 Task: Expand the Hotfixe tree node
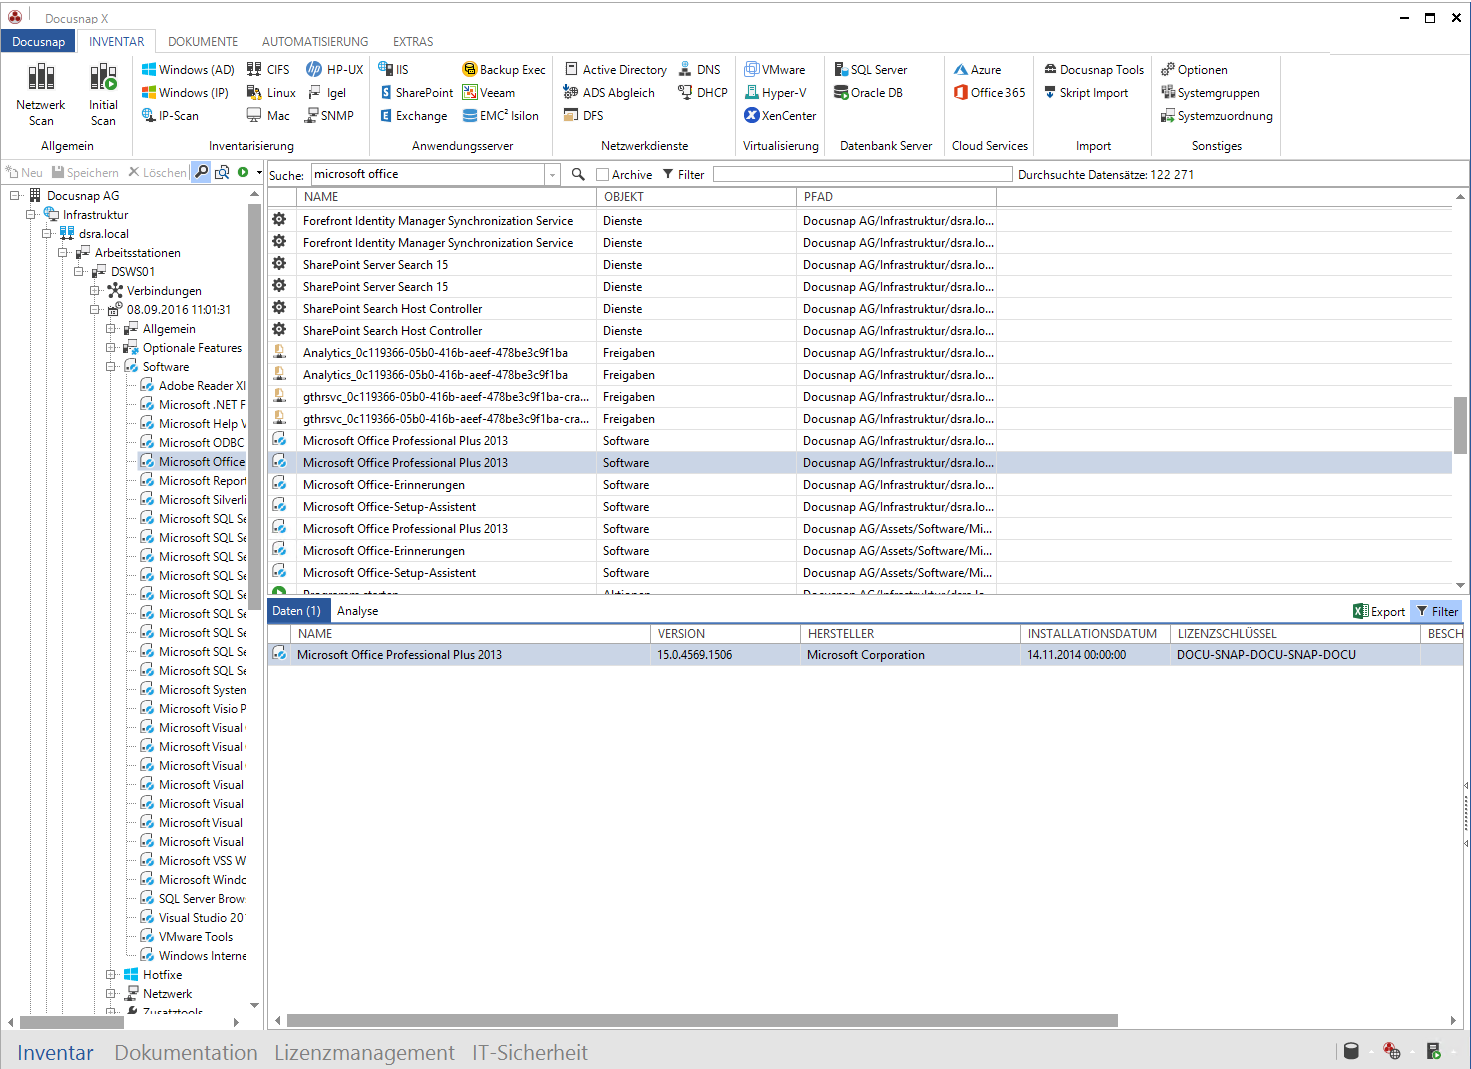[111, 974]
